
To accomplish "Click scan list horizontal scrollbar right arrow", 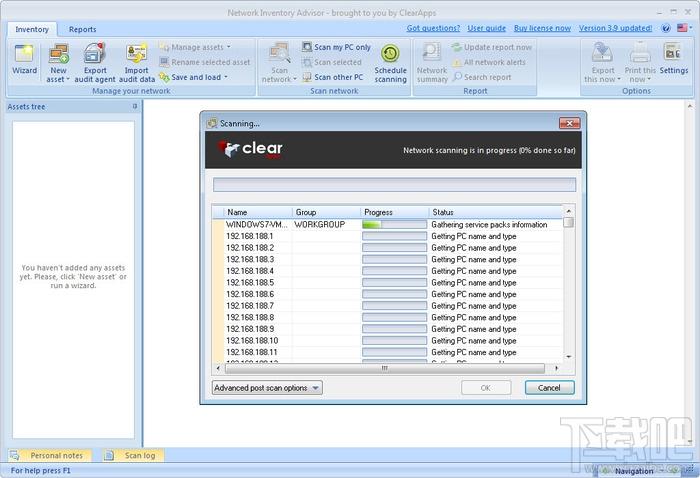I will [x=556, y=368].
